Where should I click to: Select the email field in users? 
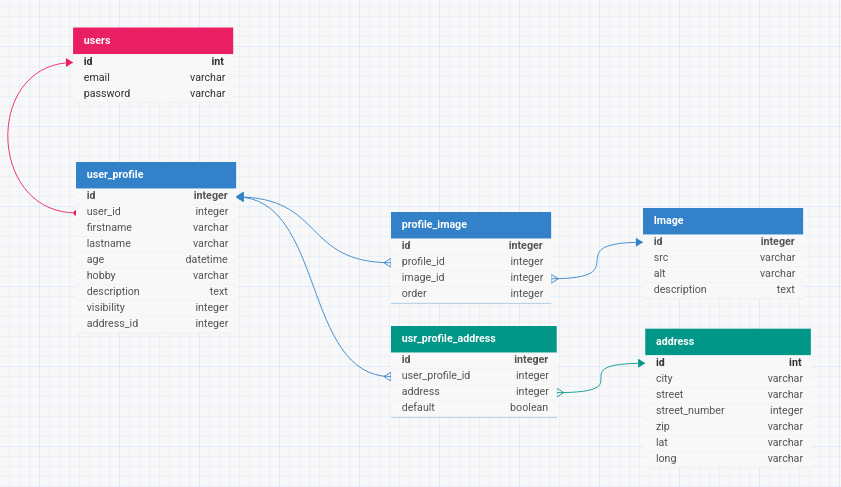coord(154,77)
